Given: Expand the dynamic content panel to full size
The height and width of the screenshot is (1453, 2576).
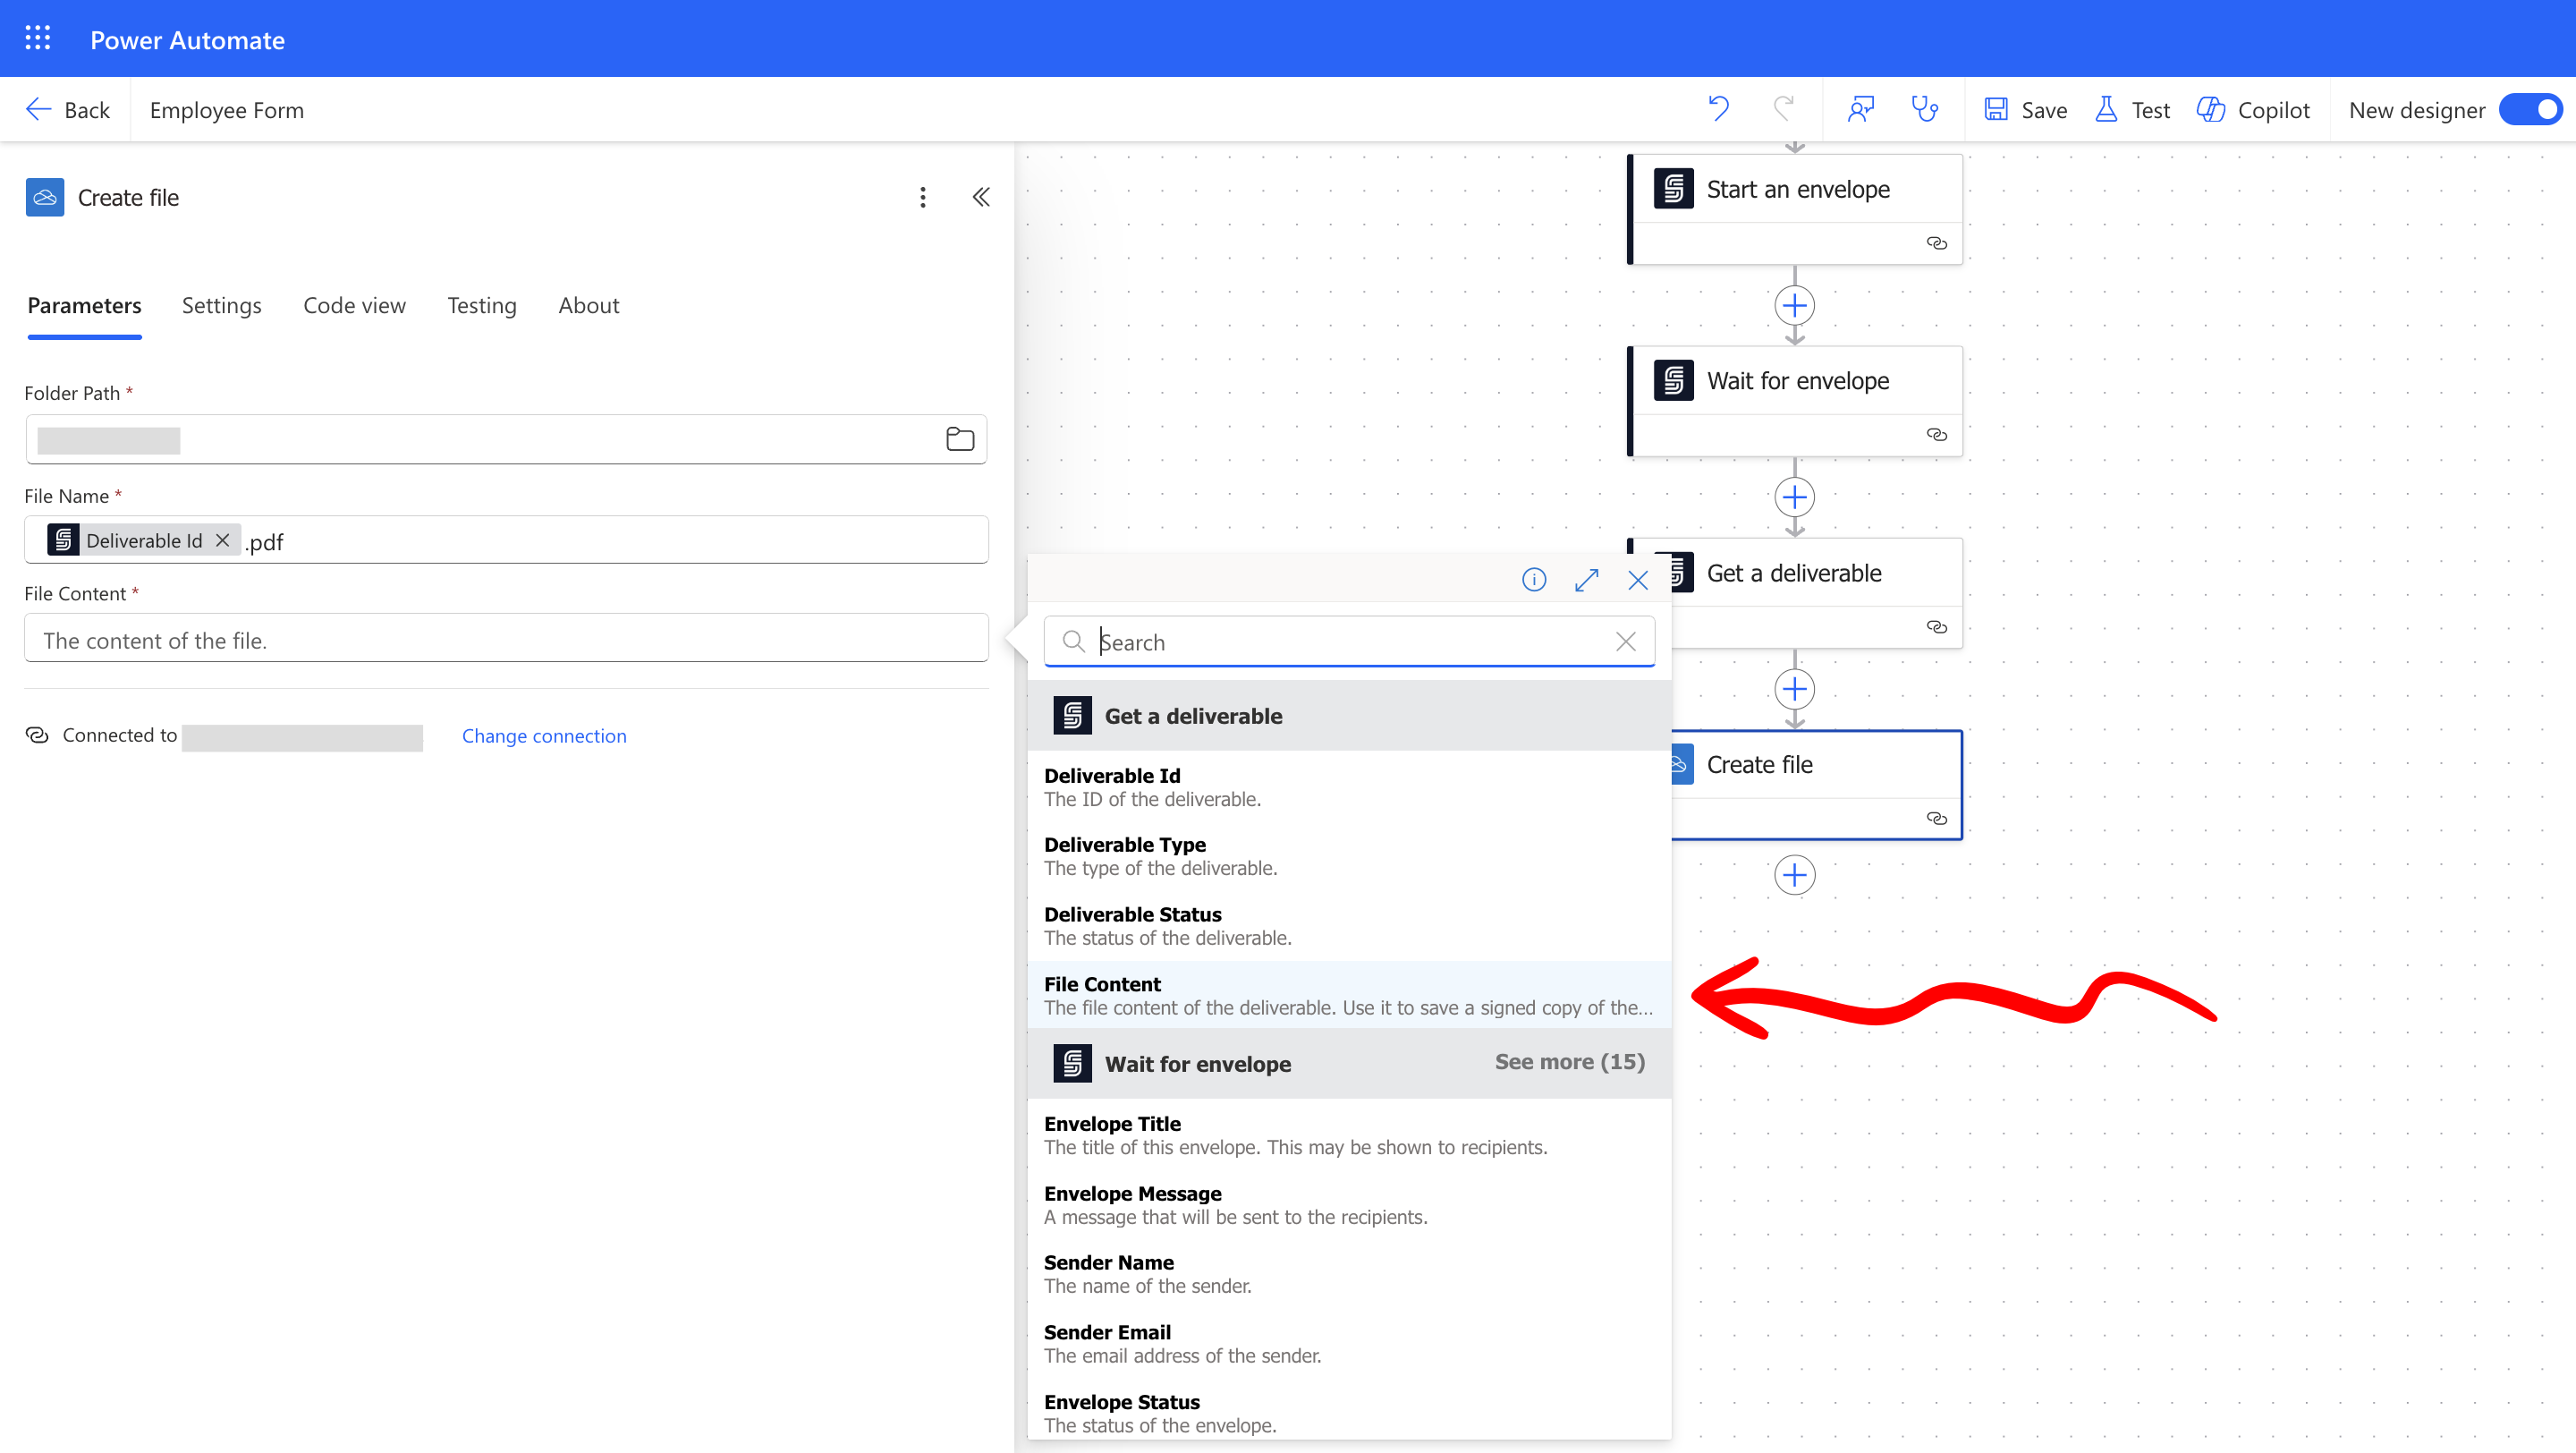Looking at the screenshot, I should click(x=1586, y=579).
